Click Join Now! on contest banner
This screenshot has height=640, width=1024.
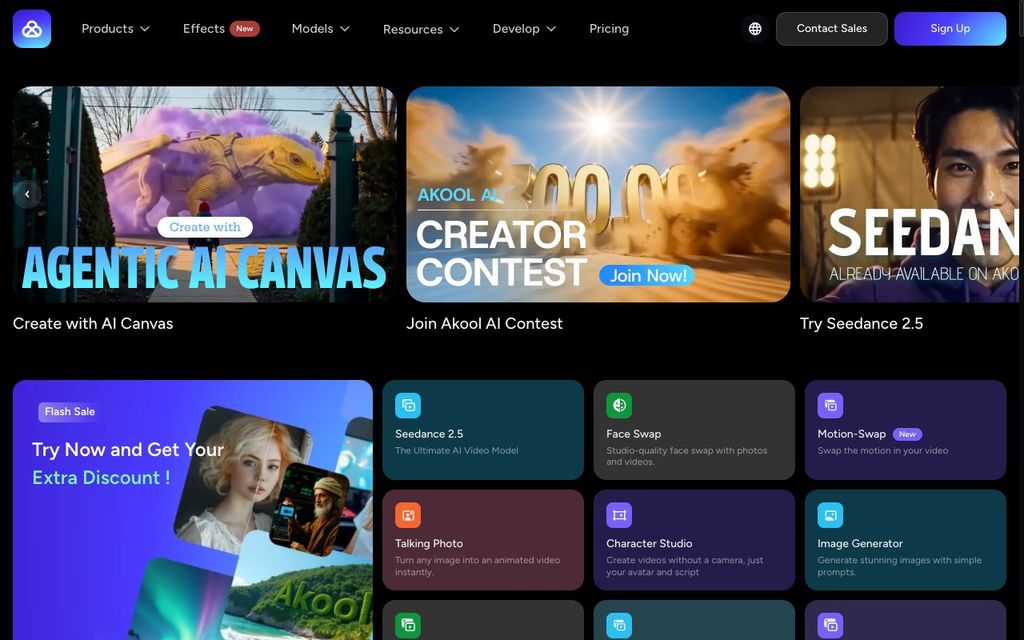point(647,276)
